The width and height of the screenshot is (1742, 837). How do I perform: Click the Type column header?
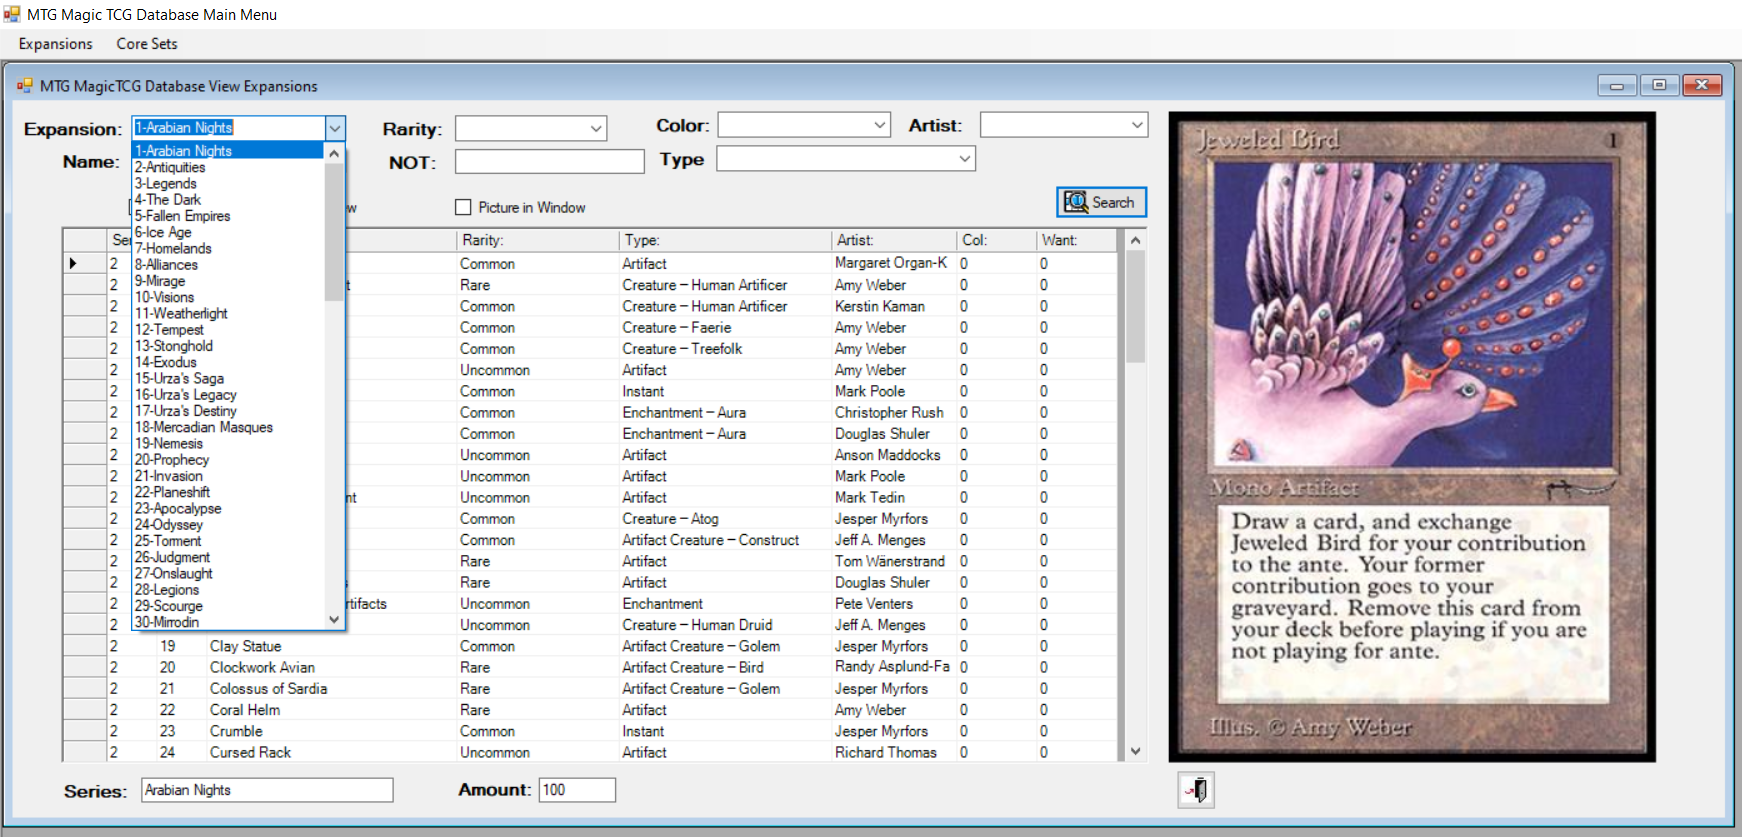point(725,240)
